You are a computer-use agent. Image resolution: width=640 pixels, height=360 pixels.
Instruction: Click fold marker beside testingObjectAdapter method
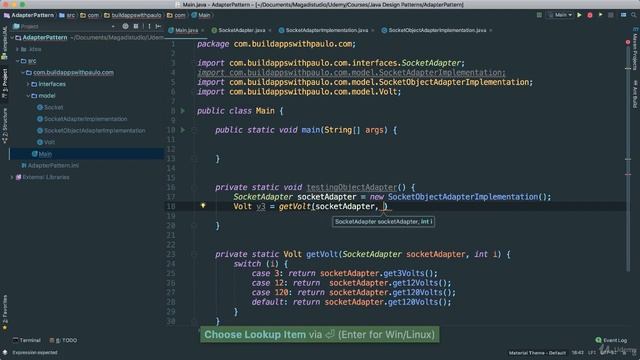[194, 187]
